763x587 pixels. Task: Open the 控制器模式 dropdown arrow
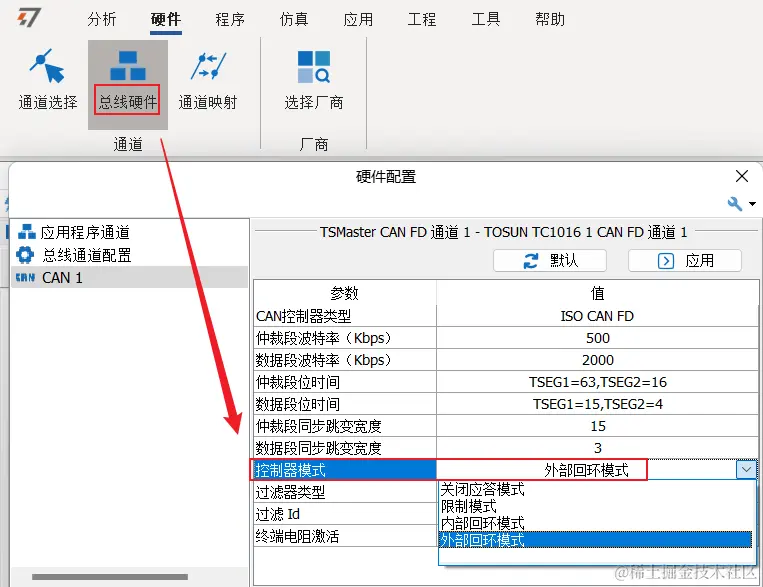point(746,470)
